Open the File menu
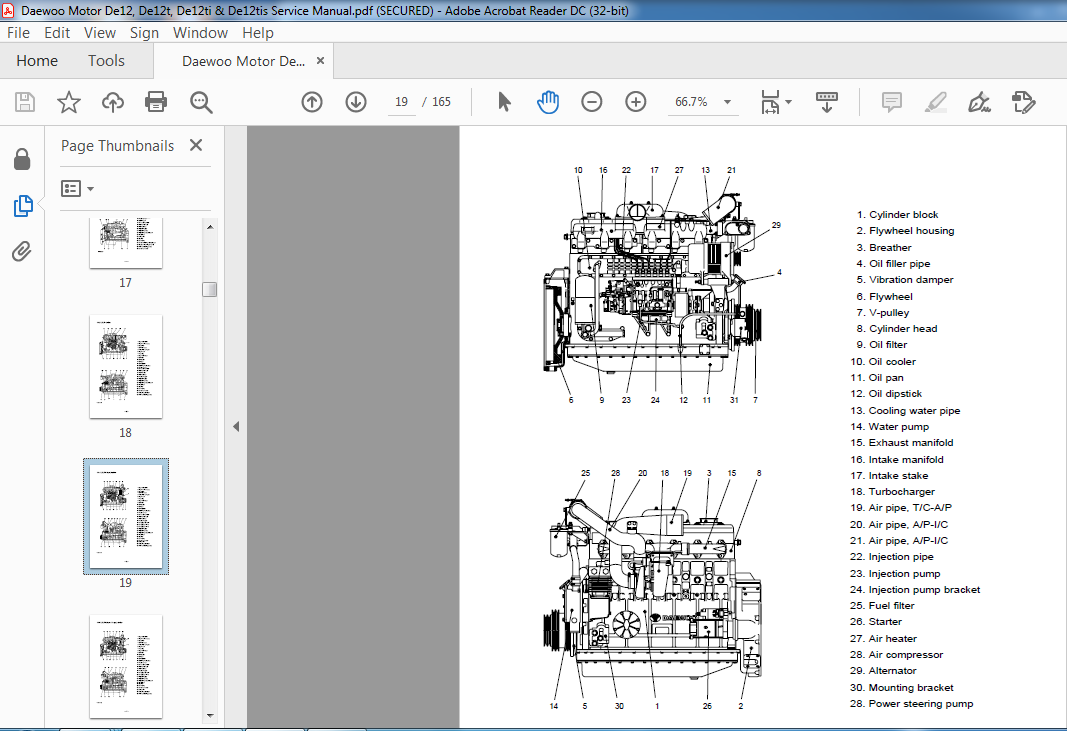The height and width of the screenshot is (731, 1067). [18, 33]
